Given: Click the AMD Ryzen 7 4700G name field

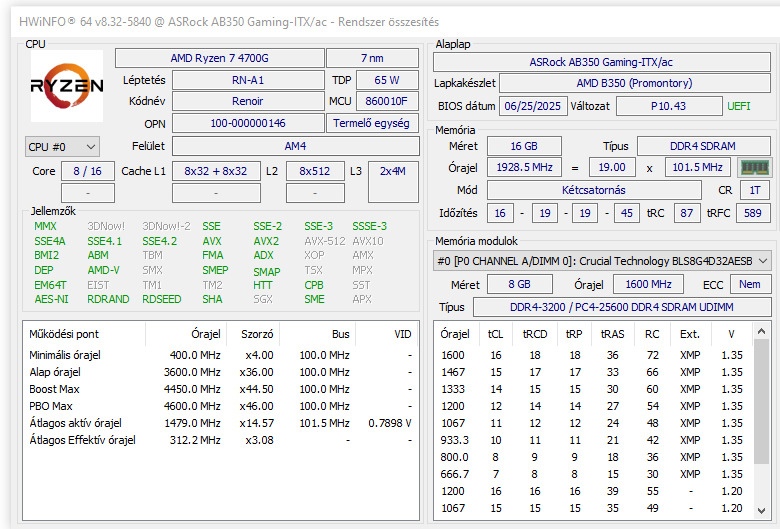Looking at the screenshot, I should coord(219,58).
